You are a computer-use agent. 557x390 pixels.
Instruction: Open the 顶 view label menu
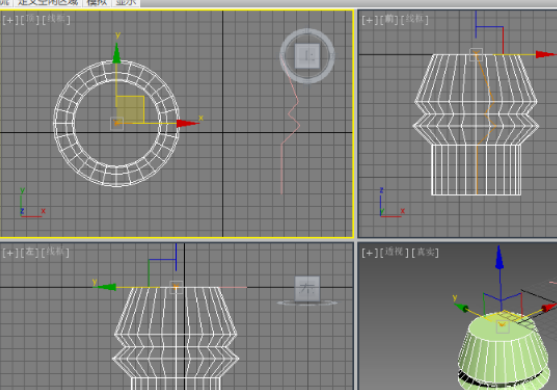30,19
